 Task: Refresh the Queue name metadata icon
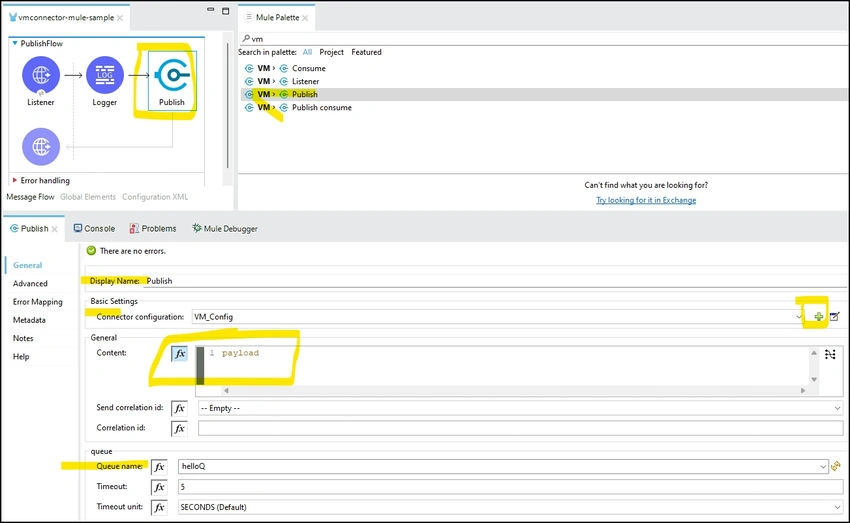click(x=836, y=466)
